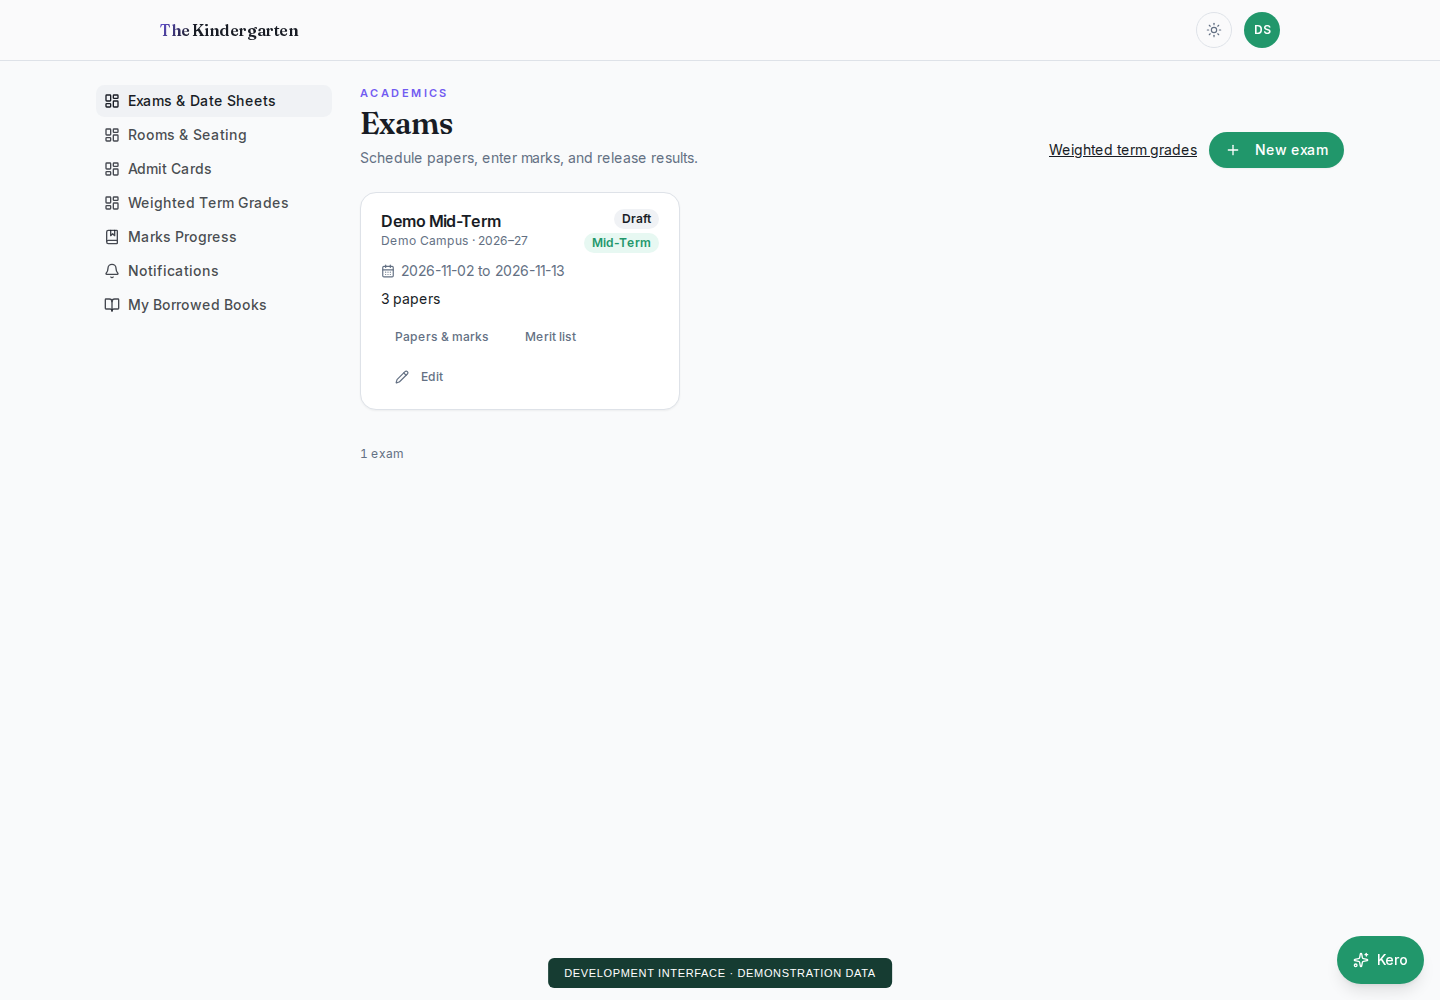Click the Exams & Date Sheets sidebar icon

click(112, 101)
